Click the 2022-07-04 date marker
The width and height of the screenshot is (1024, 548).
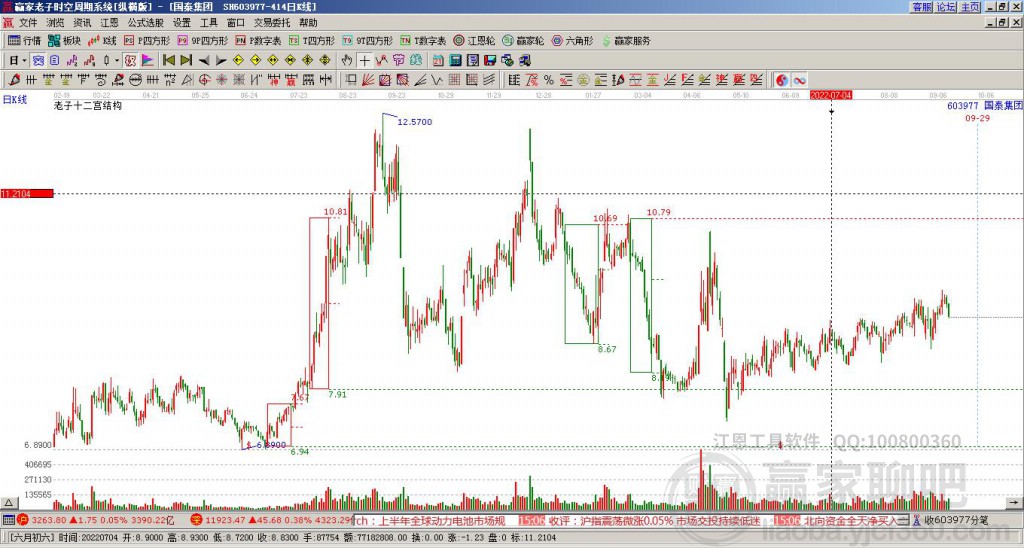pyautogui.click(x=831, y=95)
